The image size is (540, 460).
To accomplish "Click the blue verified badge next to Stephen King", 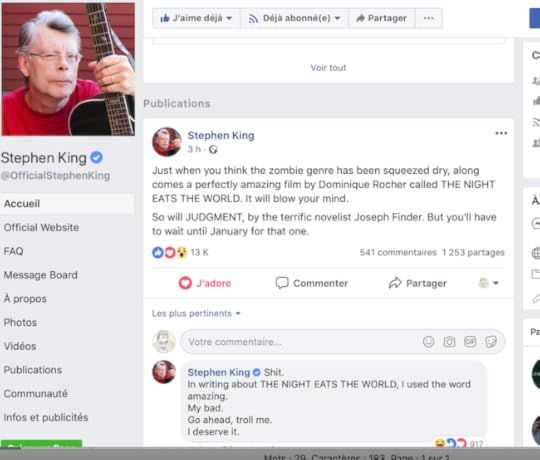I will click(x=96, y=158).
